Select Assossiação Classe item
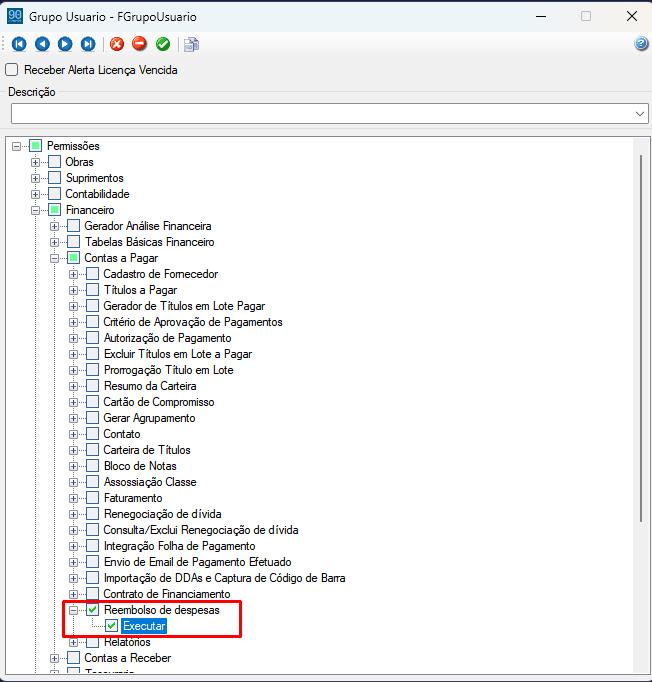This screenshot has width=652, height=682. 150,482
